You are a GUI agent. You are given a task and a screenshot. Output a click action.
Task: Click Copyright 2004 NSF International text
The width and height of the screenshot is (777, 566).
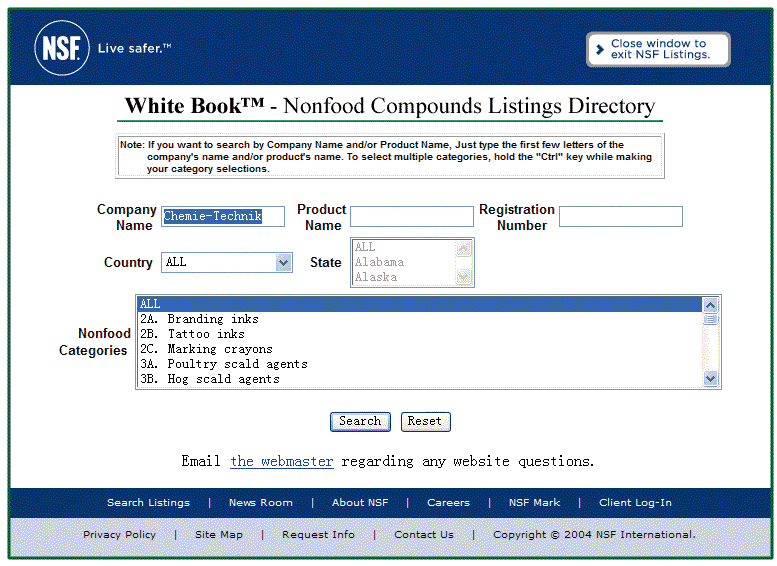594,535
